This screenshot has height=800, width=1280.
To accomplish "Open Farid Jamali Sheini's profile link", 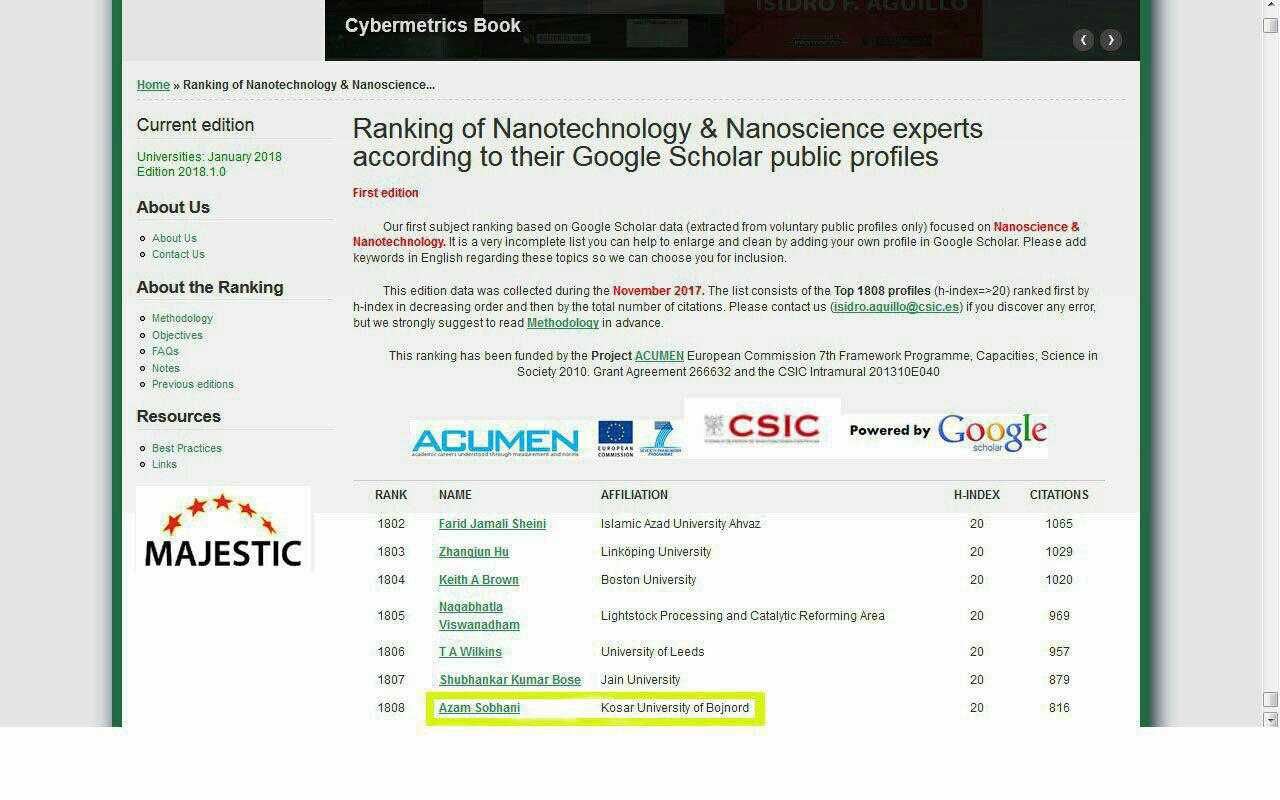I will (492, 524).
